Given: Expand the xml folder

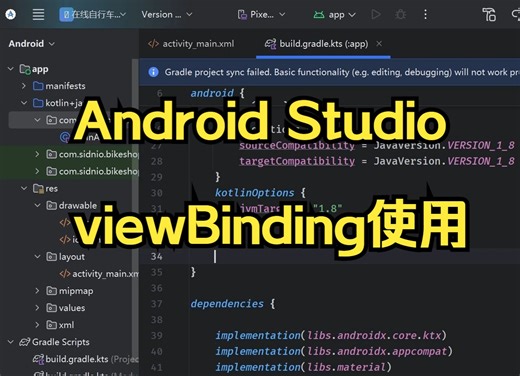Looking at the screenshot, I should click(37, 325).
